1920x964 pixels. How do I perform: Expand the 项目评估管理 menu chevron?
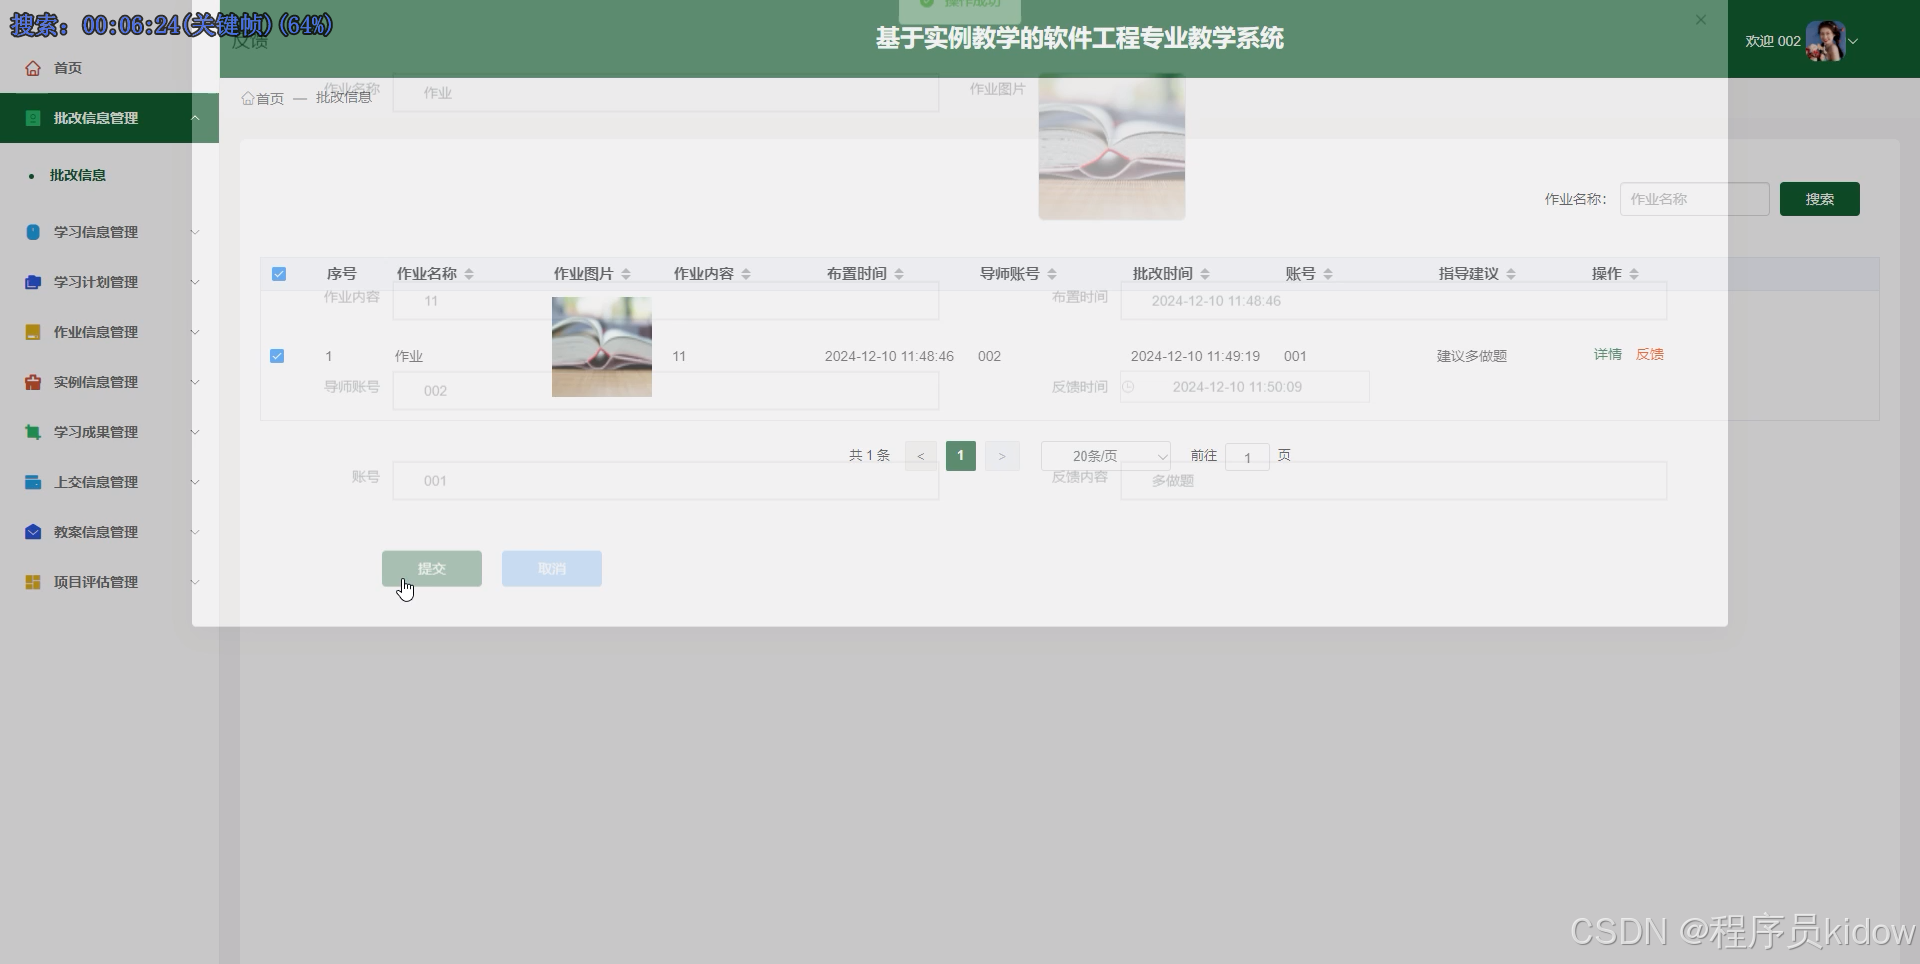click(195, 582)
